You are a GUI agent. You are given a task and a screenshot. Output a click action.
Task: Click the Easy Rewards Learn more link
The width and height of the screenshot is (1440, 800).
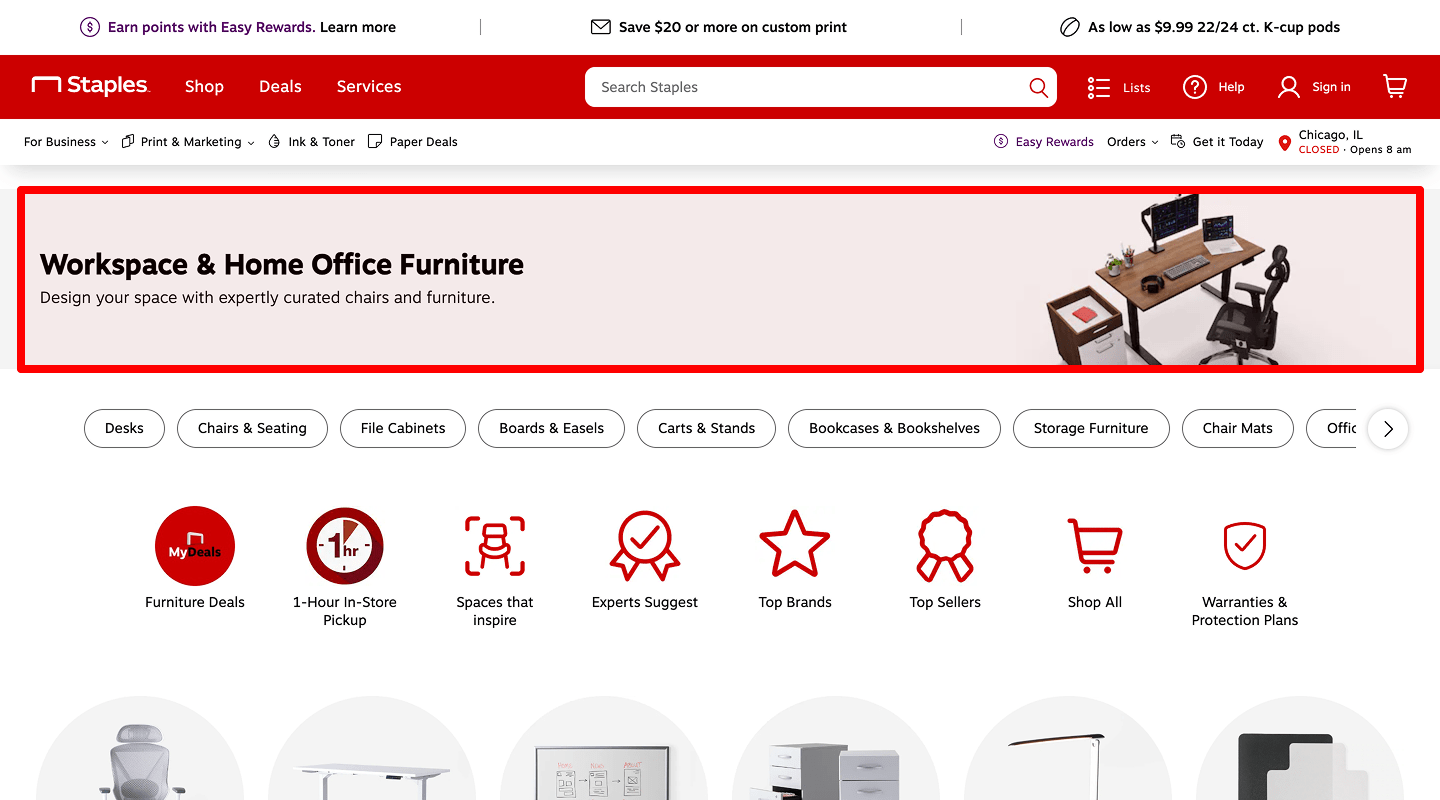click(358, 27)
